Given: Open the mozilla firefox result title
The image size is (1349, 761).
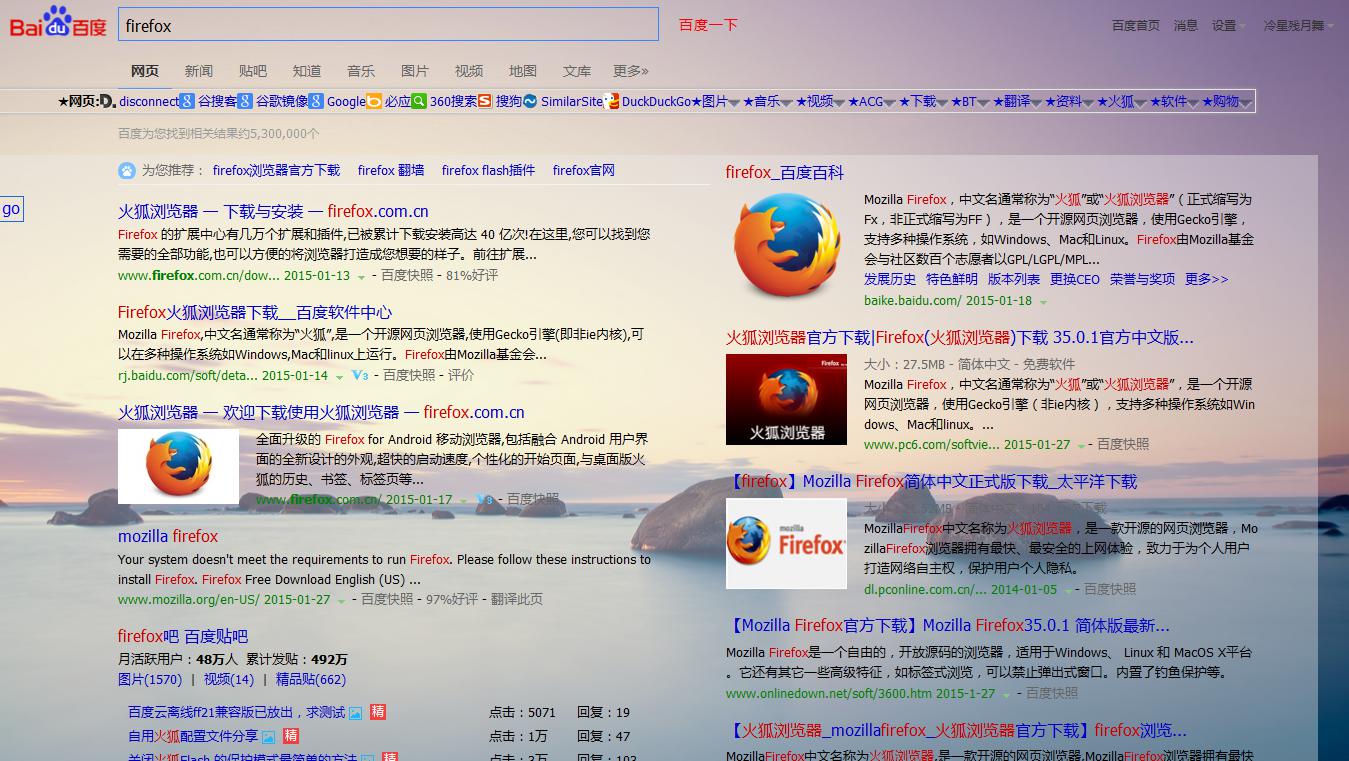Looking at the screenshot, I should 168,537.
